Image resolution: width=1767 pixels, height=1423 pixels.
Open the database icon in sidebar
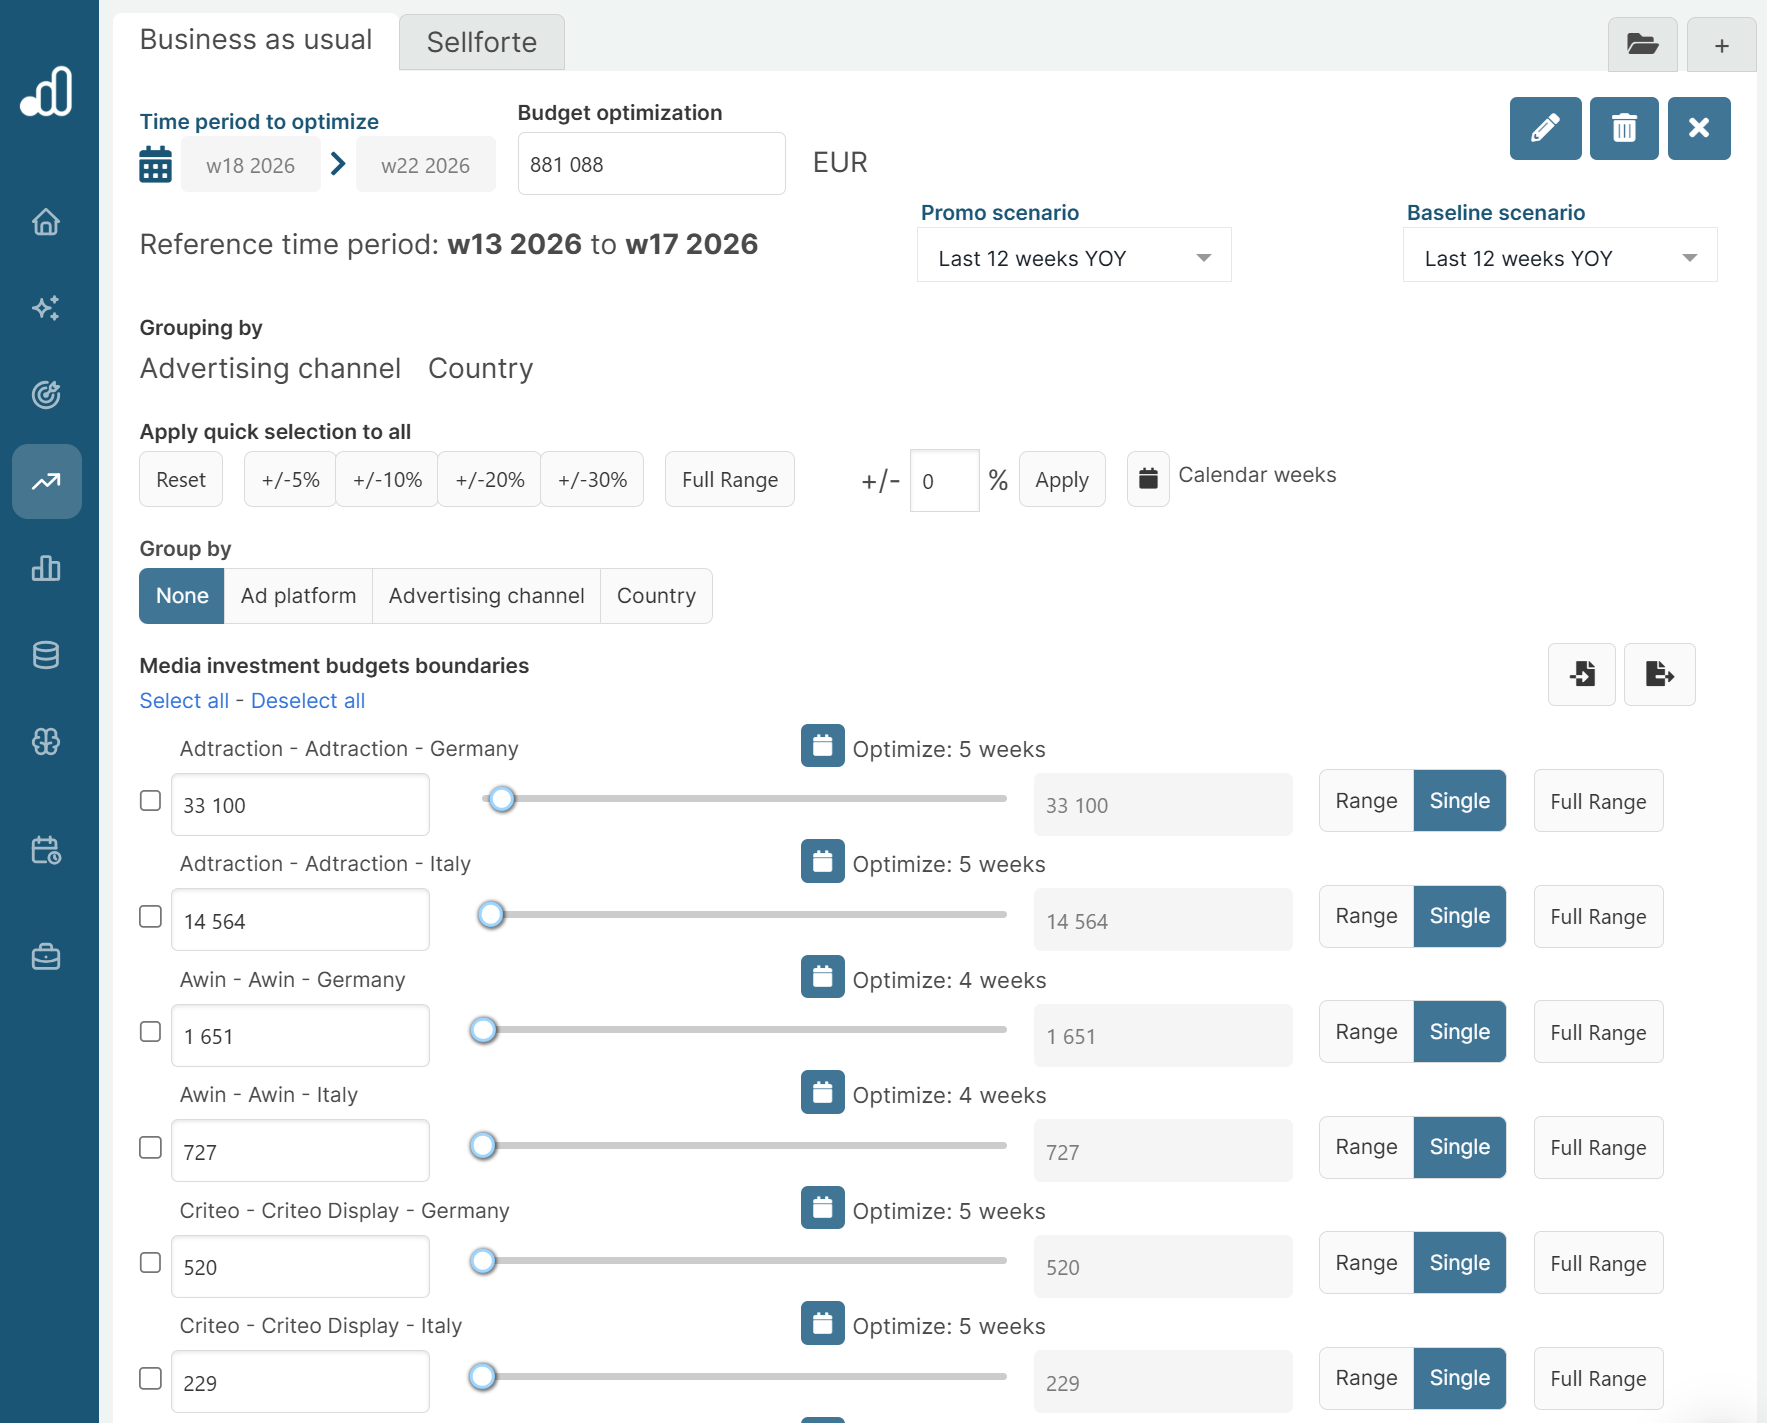coord(46,655)
